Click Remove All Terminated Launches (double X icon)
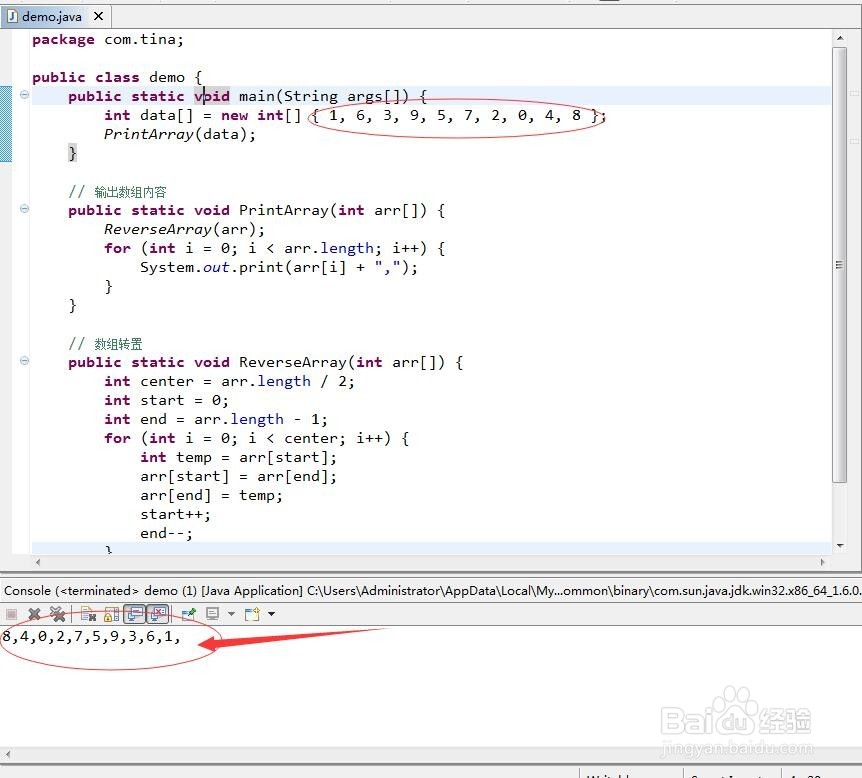This screenshot has width=862, height=778. point(58,614)
